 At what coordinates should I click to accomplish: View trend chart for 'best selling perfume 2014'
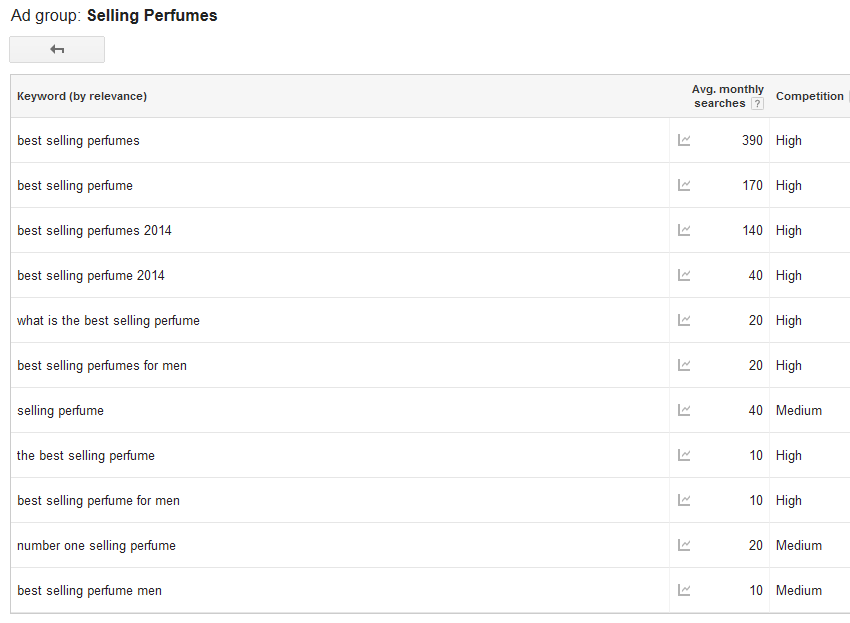[x=684, y=276]
